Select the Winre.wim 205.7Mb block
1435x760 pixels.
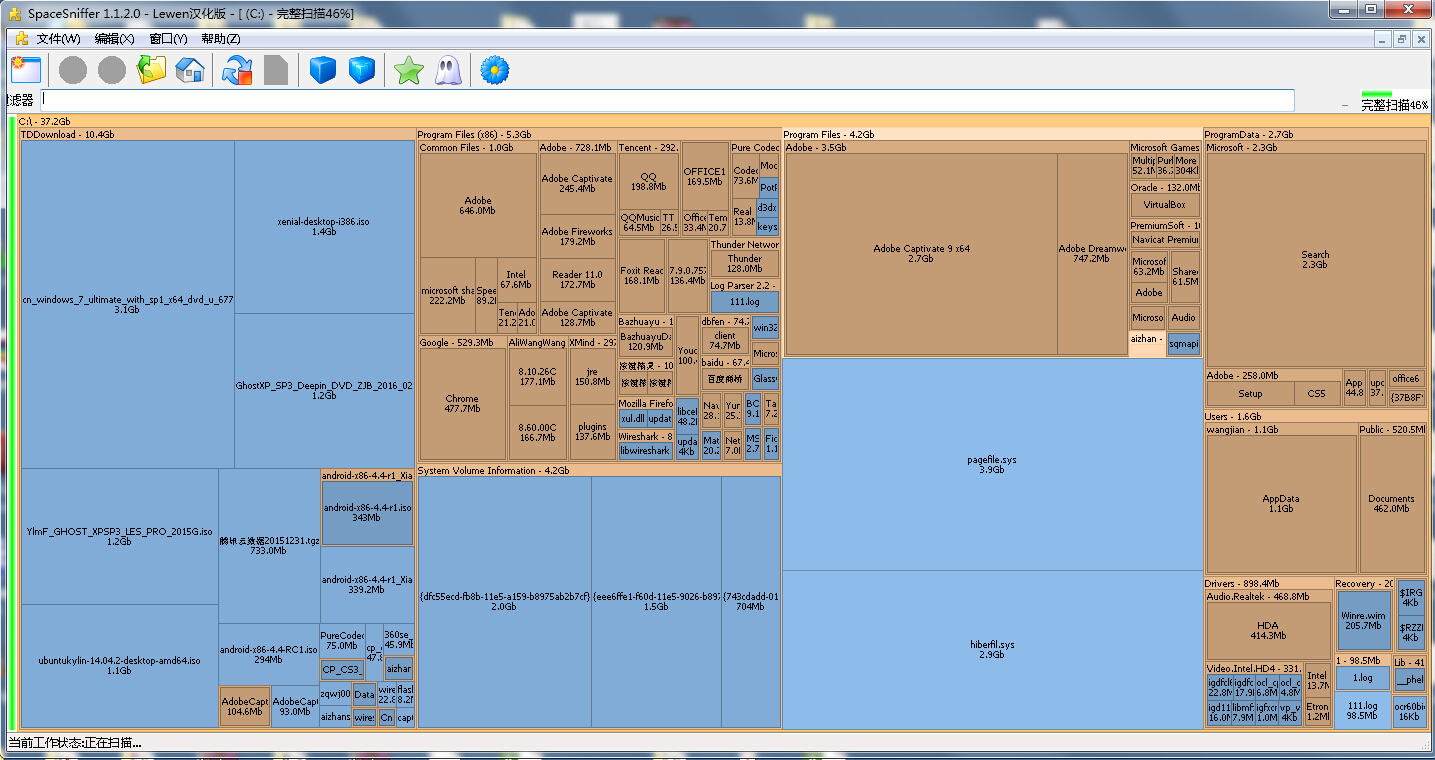[1364, 620]
